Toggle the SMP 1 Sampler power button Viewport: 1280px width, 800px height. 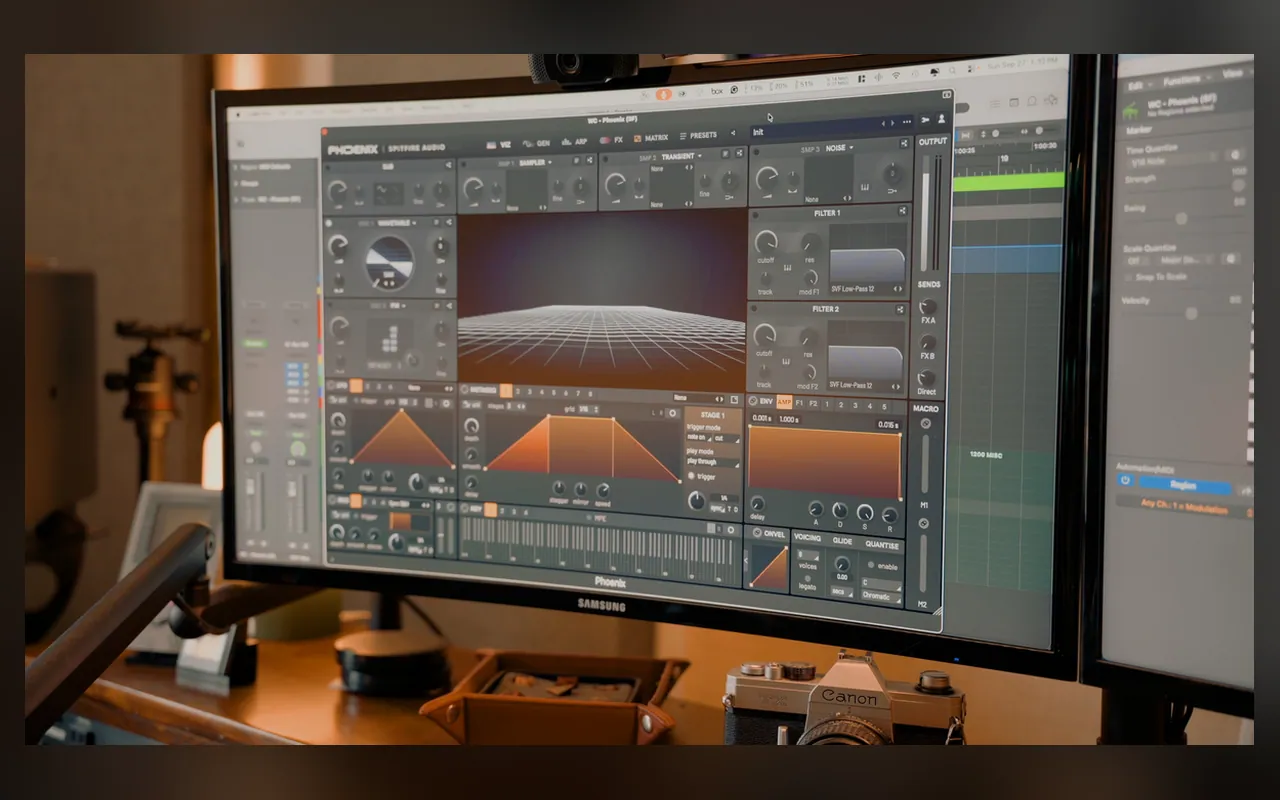coord(464,164)
